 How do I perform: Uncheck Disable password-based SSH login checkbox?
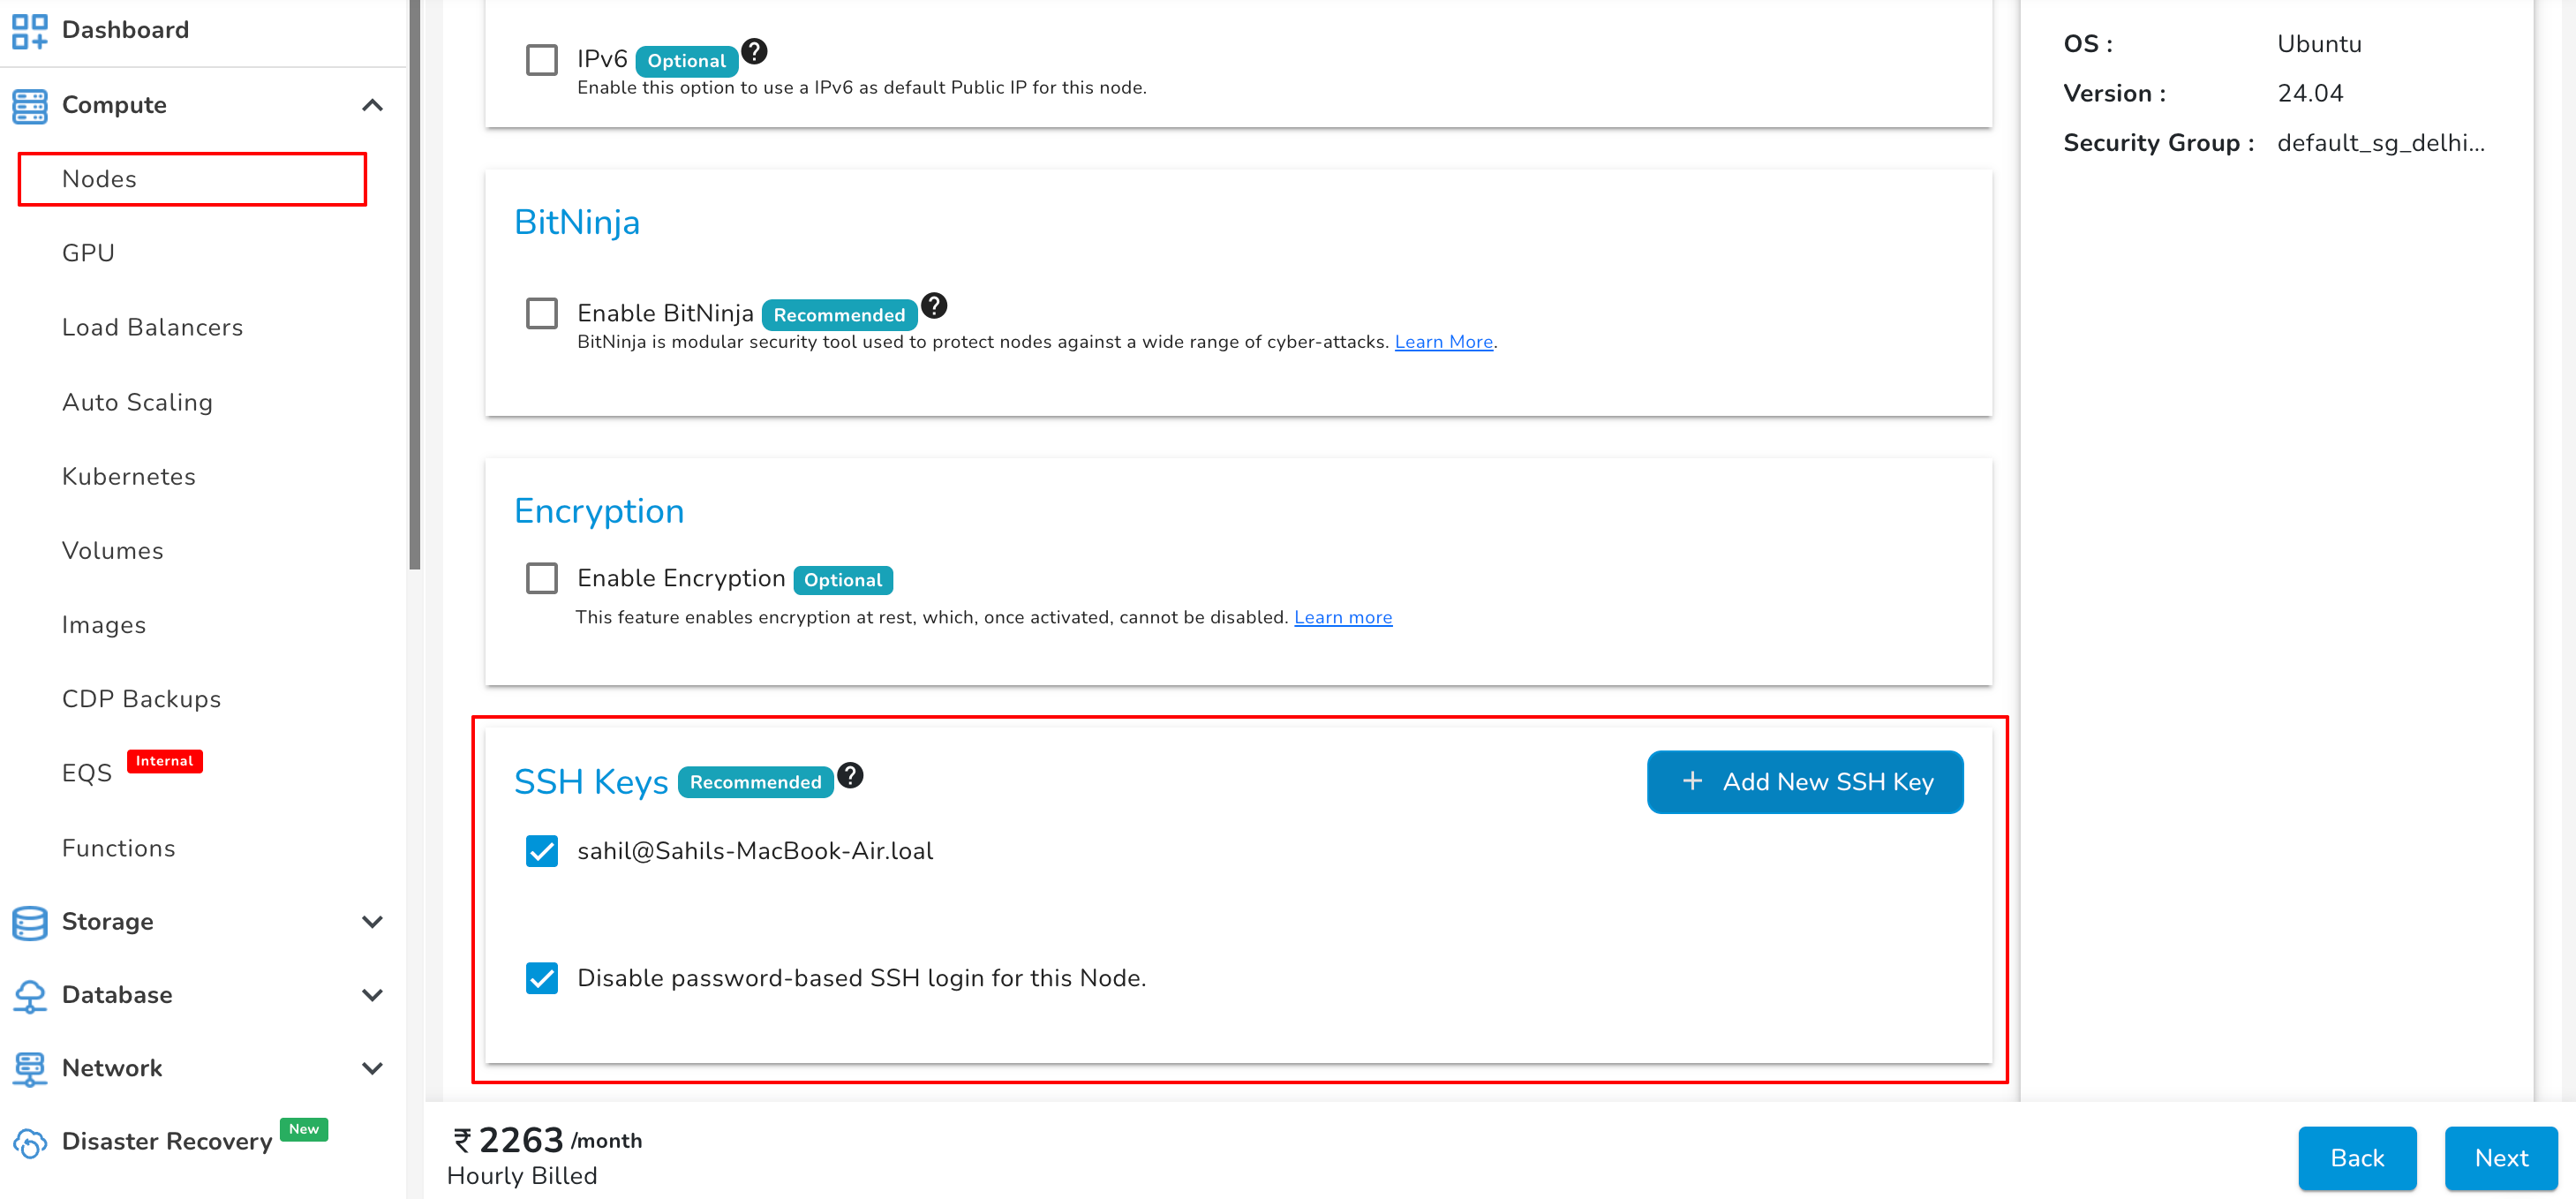[x=541, y=977]
